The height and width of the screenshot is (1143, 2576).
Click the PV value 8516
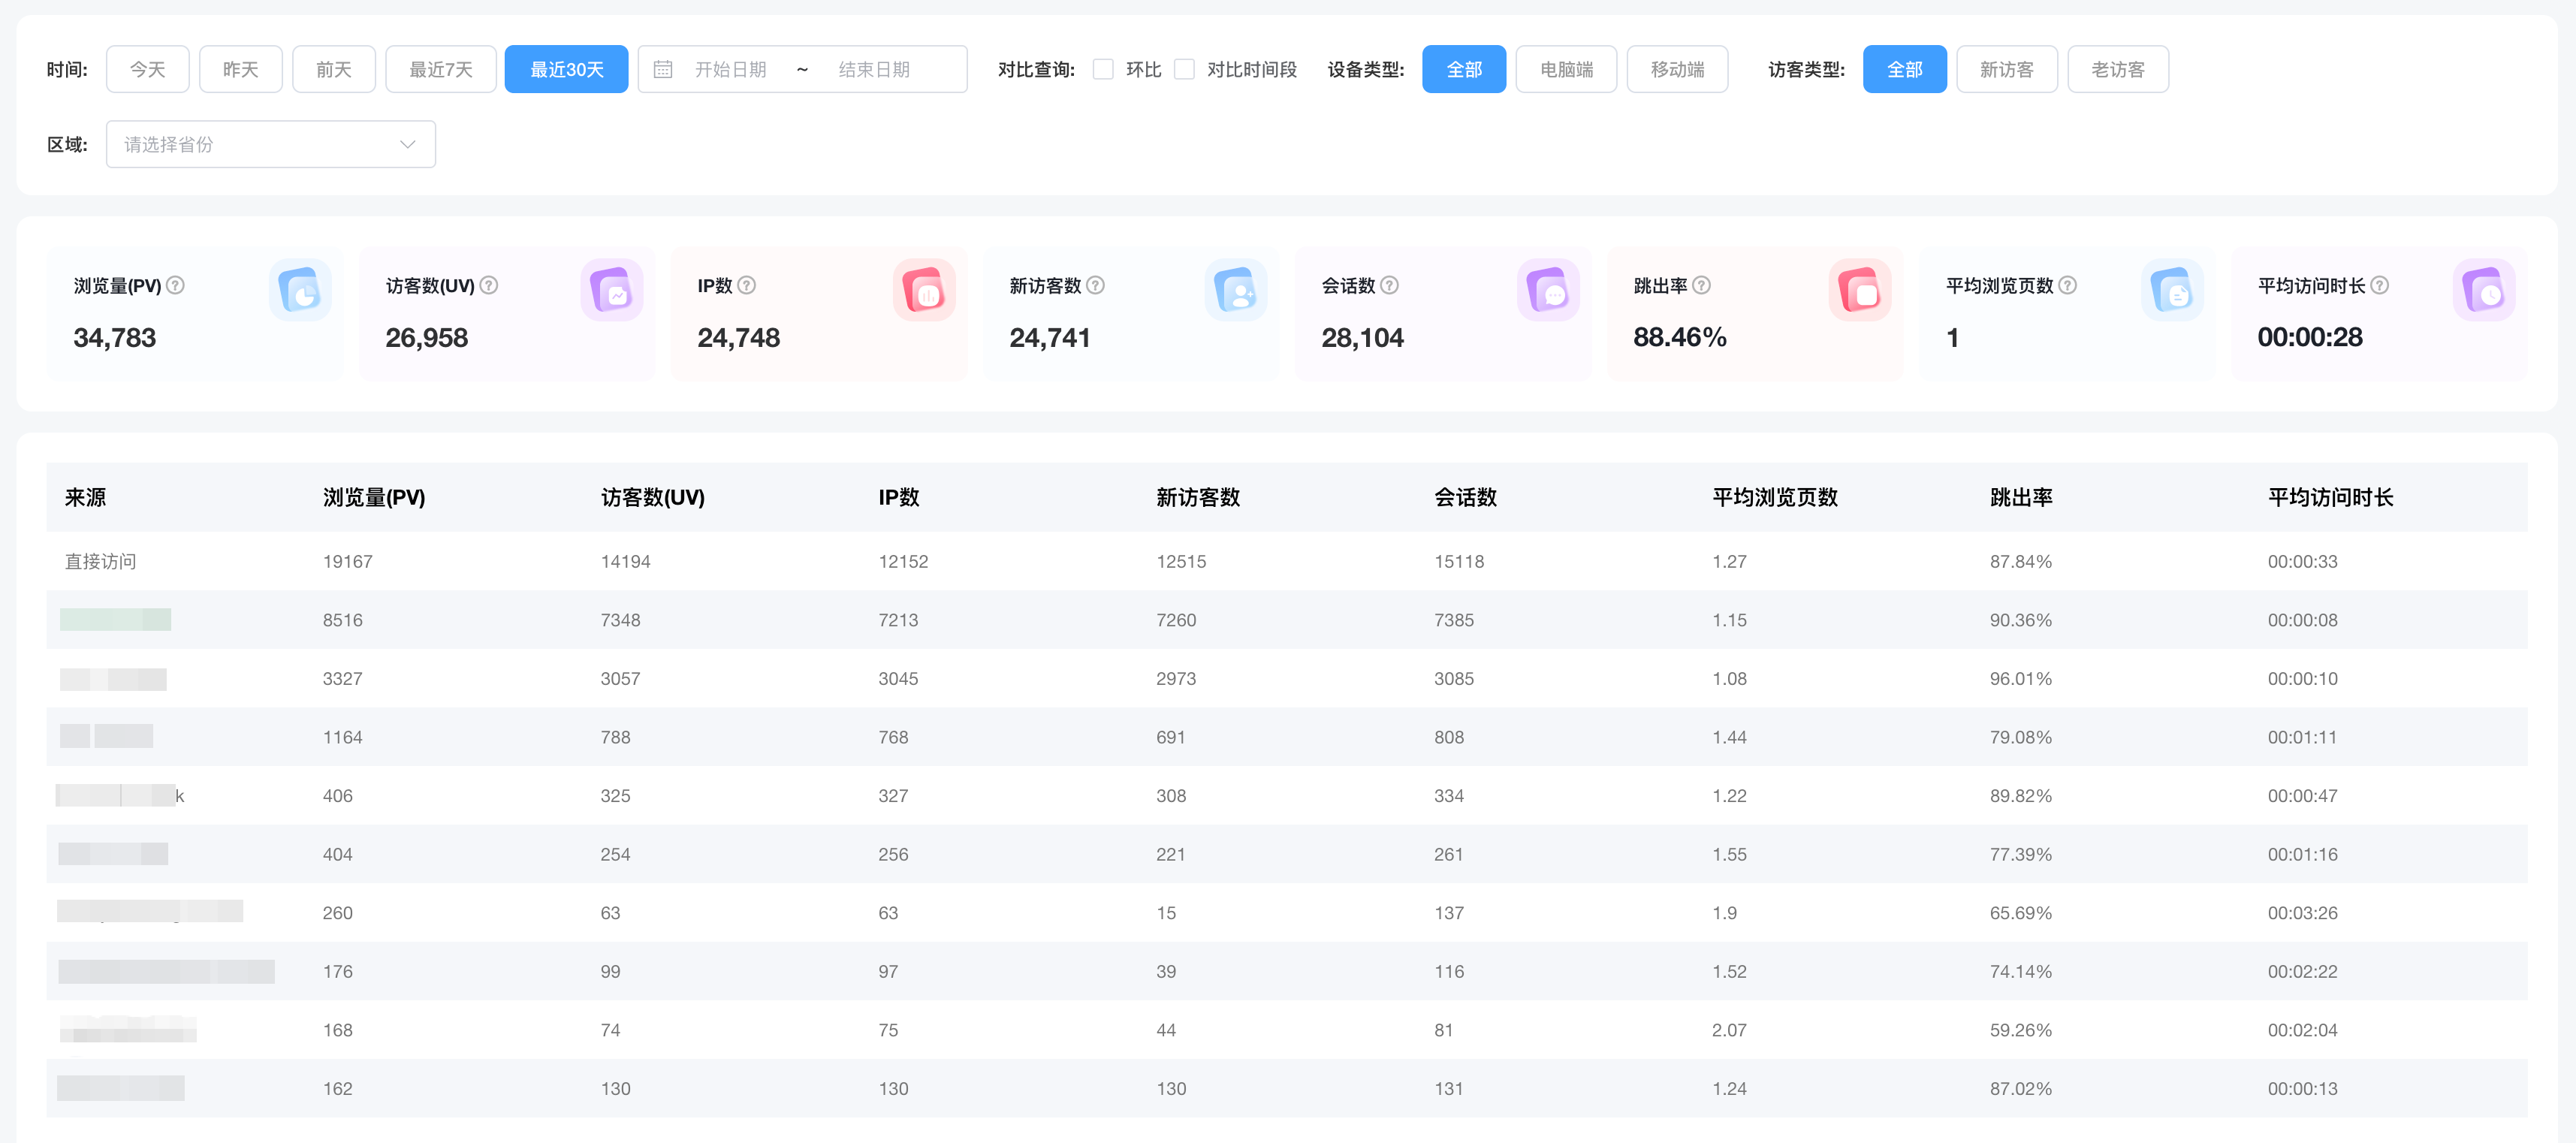(x=343, y=620)
